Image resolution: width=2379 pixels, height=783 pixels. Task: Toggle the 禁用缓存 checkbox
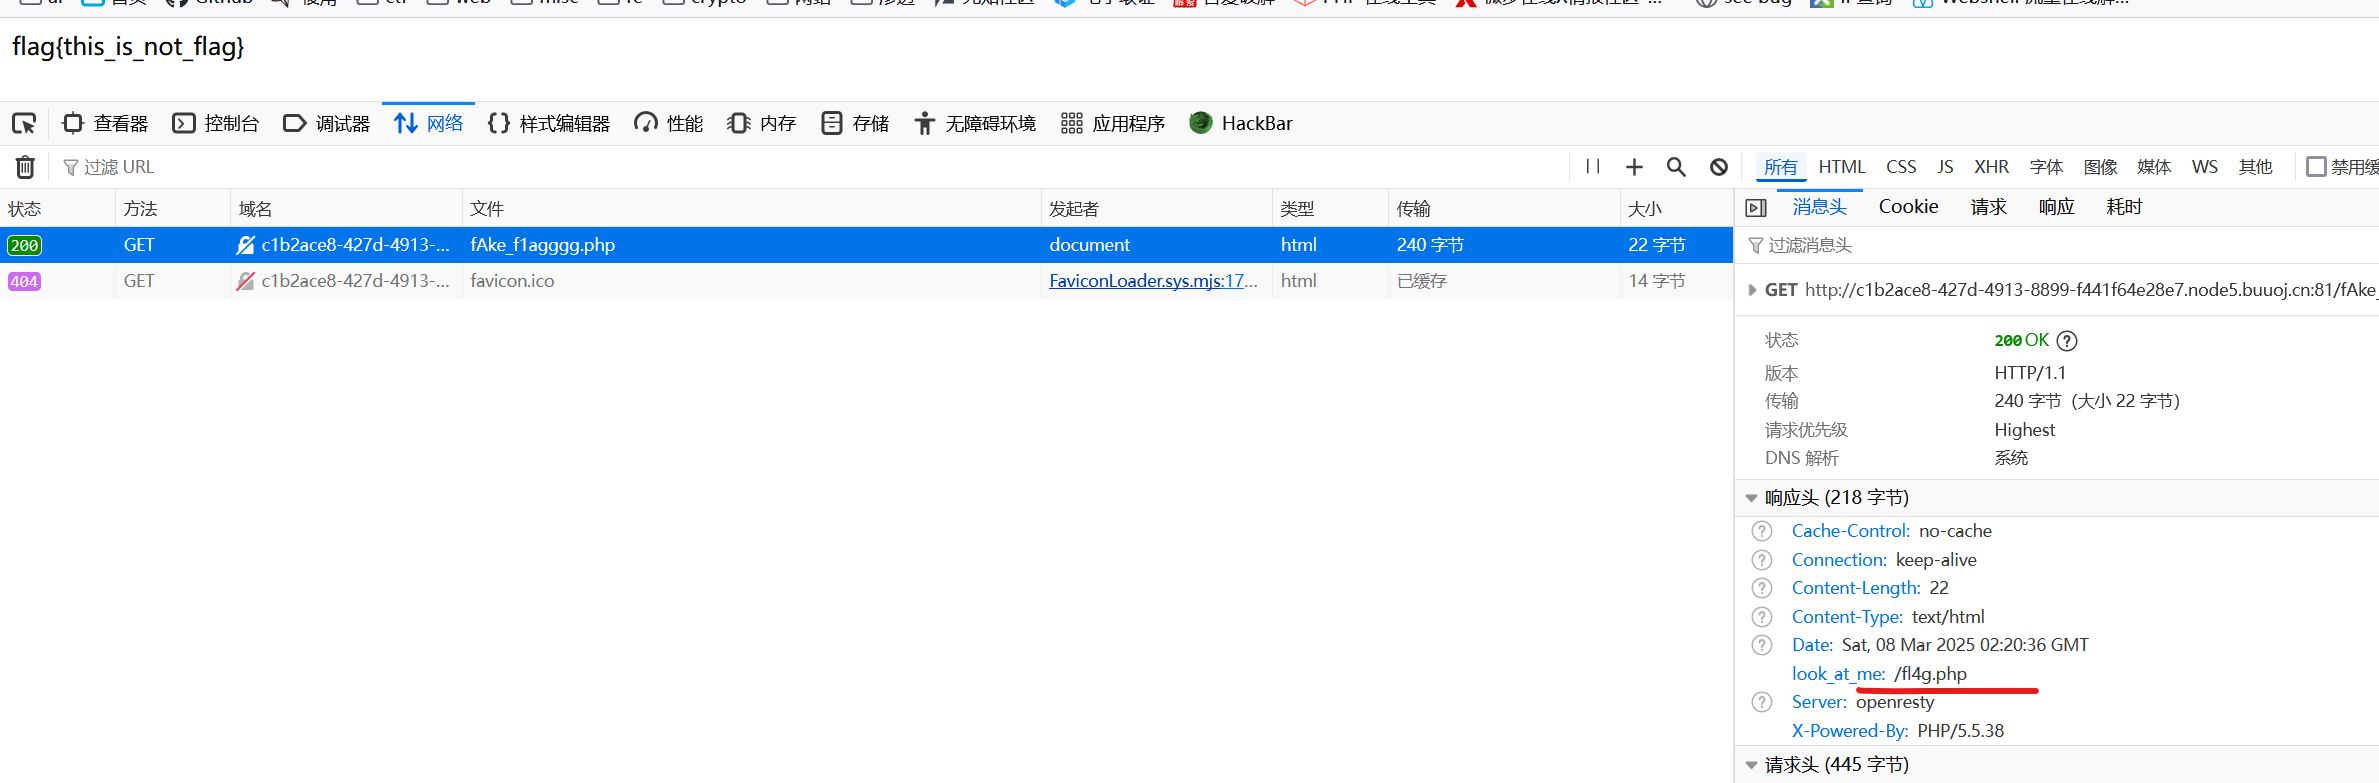(x=2316, y=167)
